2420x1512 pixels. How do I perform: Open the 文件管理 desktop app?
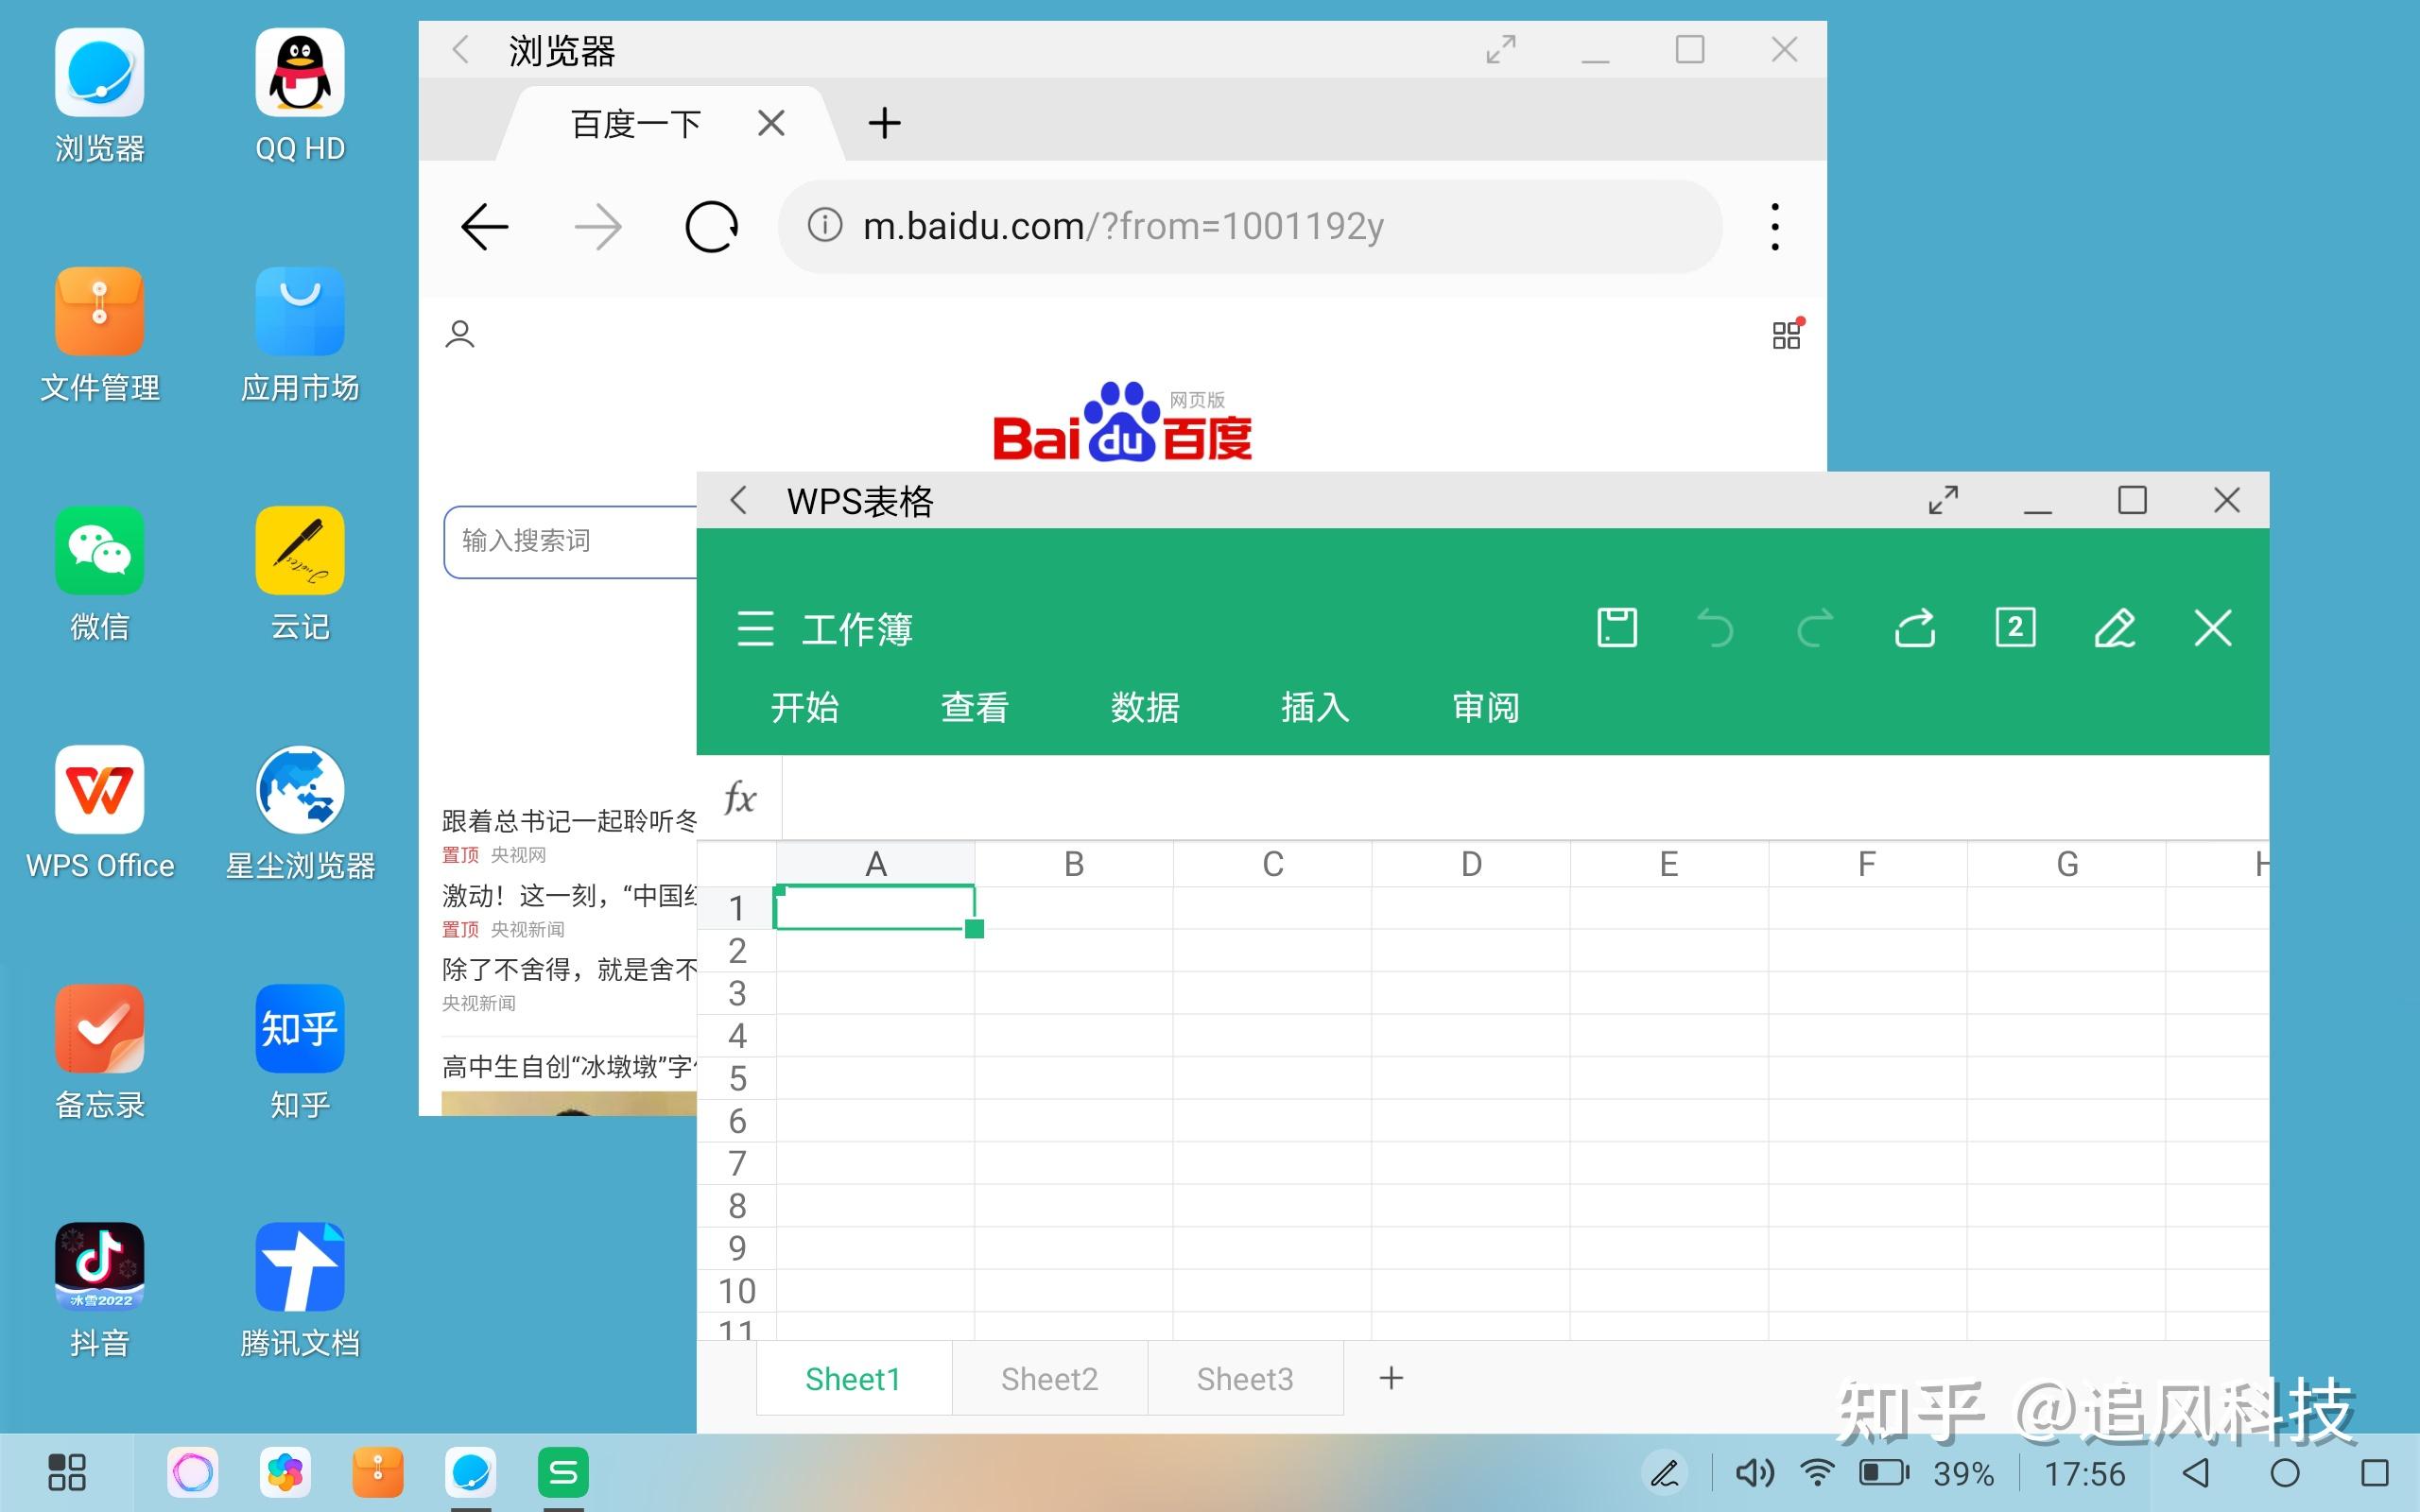tap(99, 311)
